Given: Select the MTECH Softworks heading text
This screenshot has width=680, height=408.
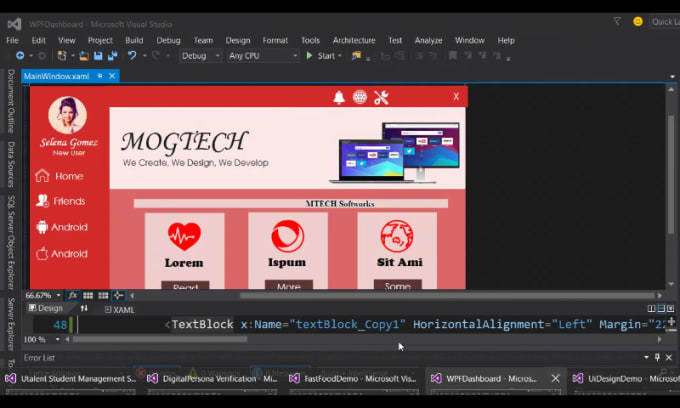Looking at the screenshot, I should [340, 203].
